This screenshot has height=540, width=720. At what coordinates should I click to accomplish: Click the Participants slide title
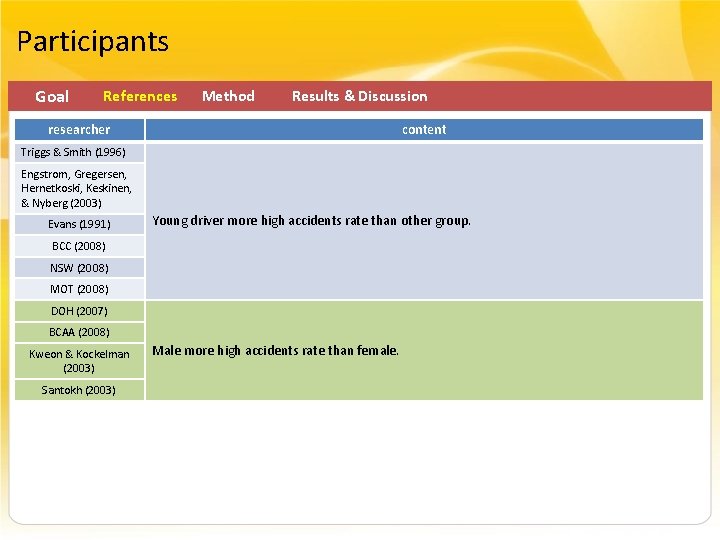(x=93, y=42)
